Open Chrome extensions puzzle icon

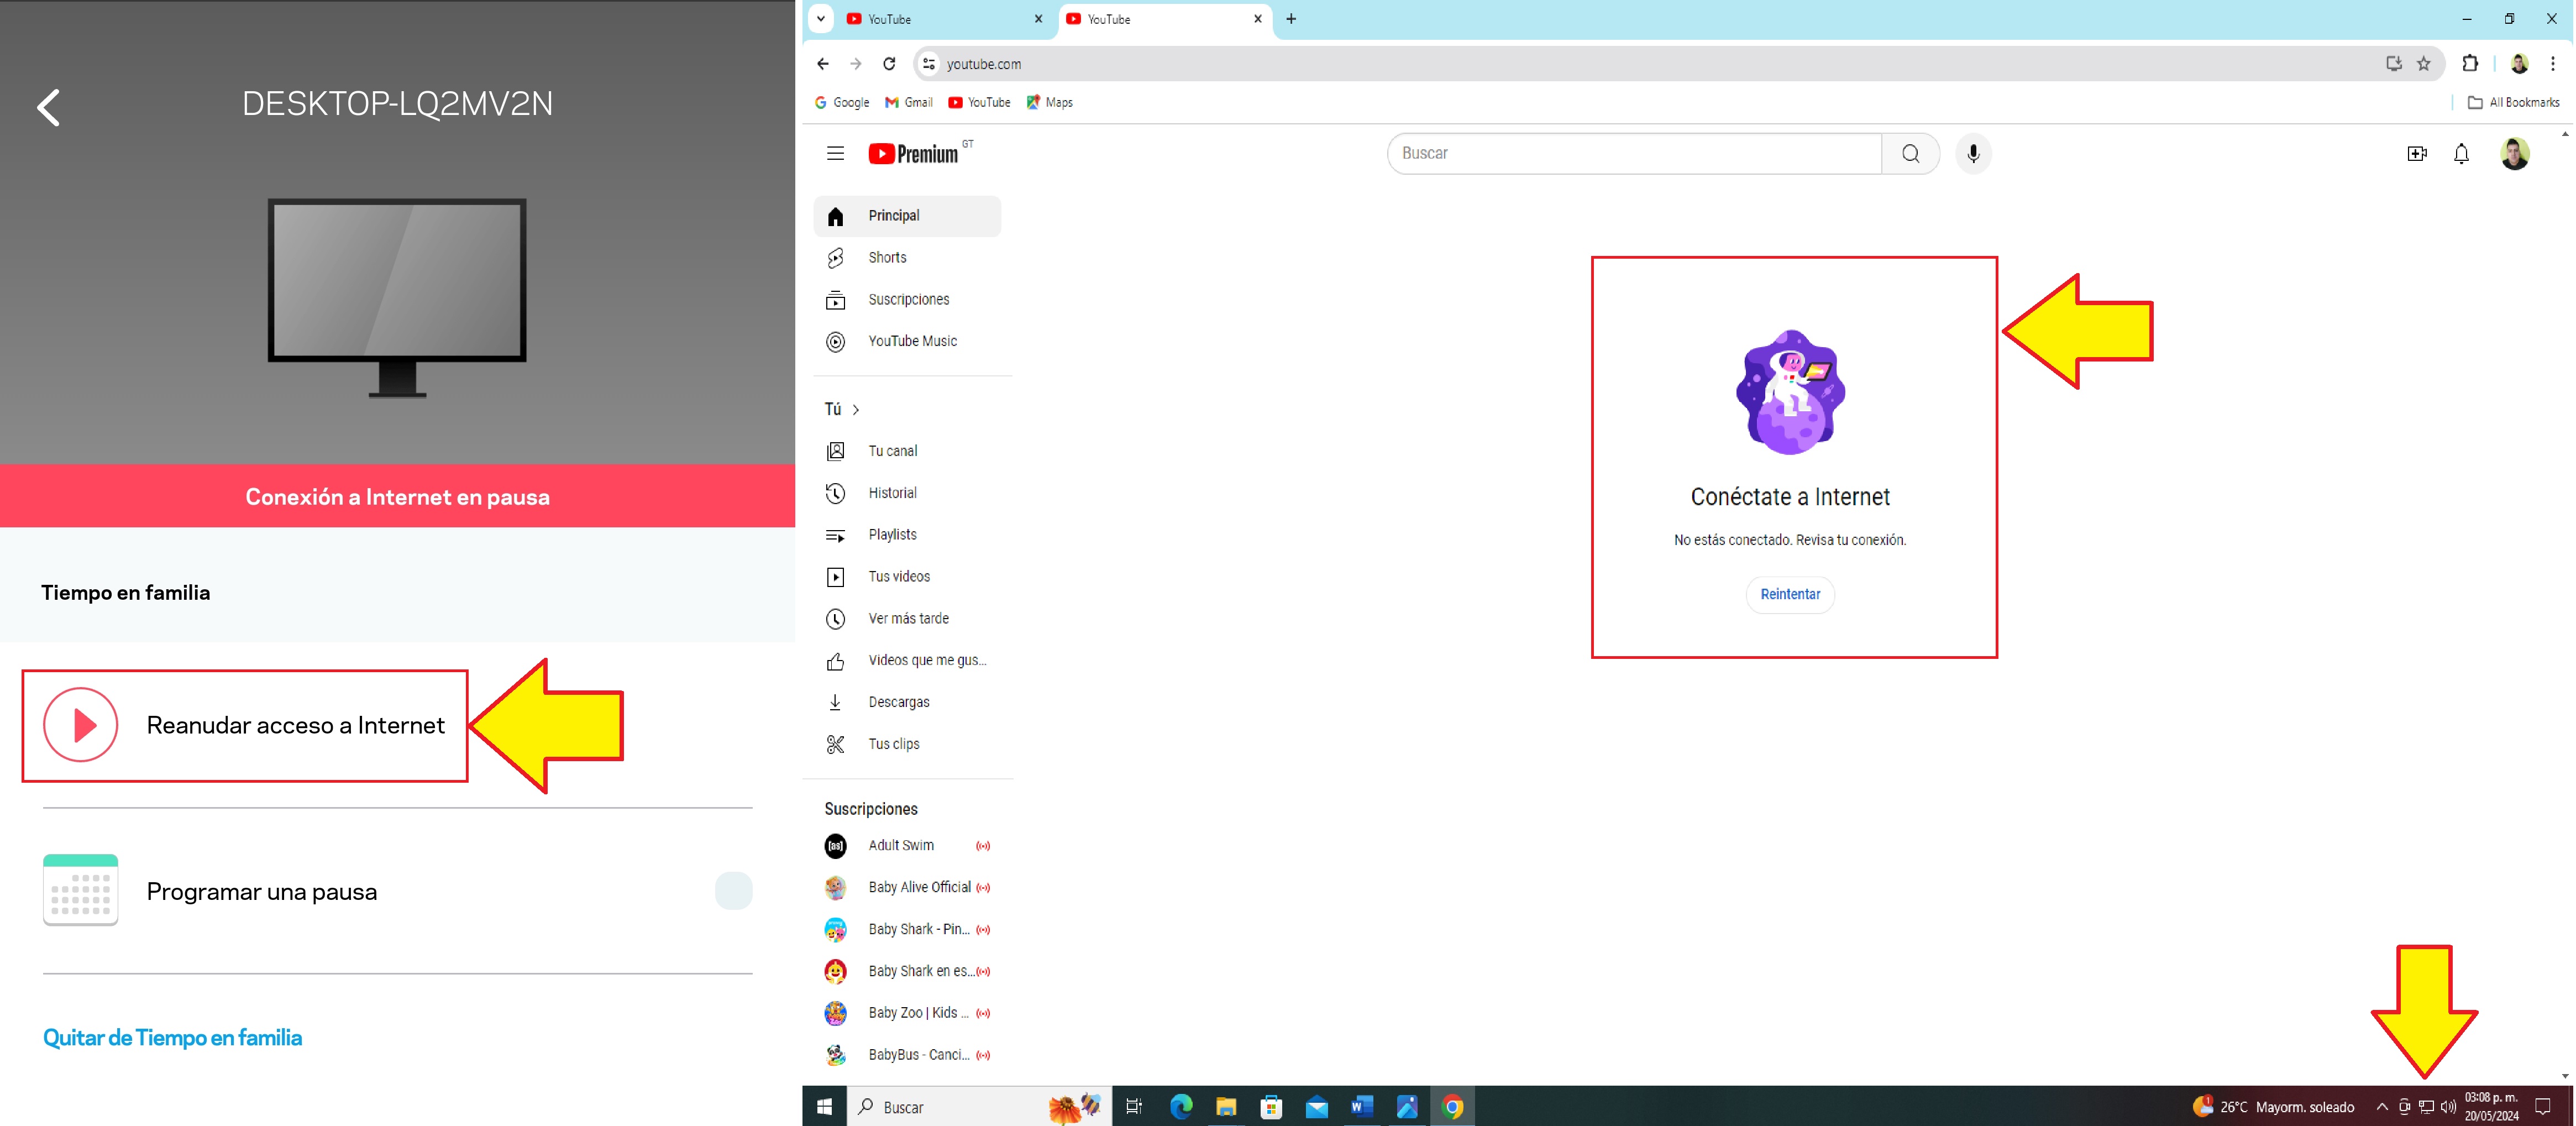point(2469,63)
